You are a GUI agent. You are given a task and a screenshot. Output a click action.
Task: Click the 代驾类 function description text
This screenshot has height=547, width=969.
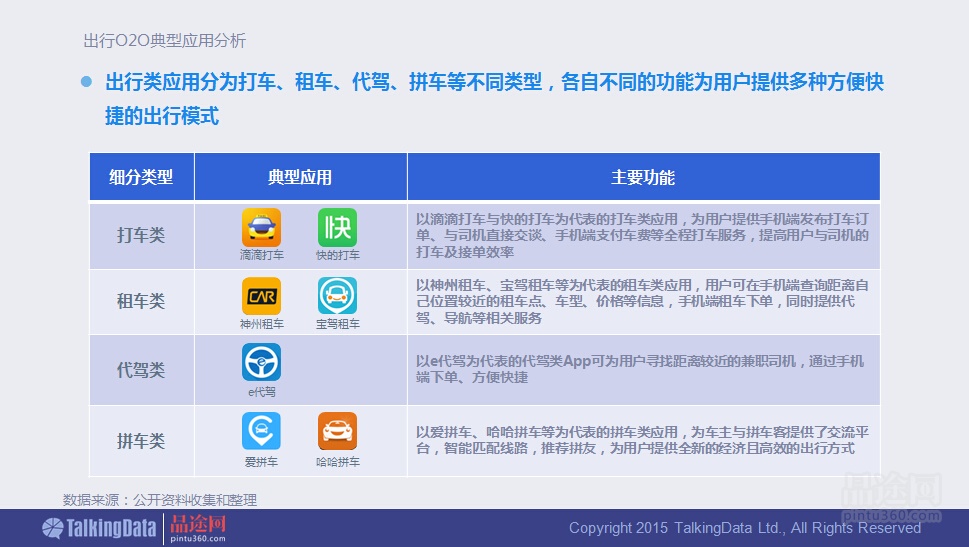pos(640,369)
